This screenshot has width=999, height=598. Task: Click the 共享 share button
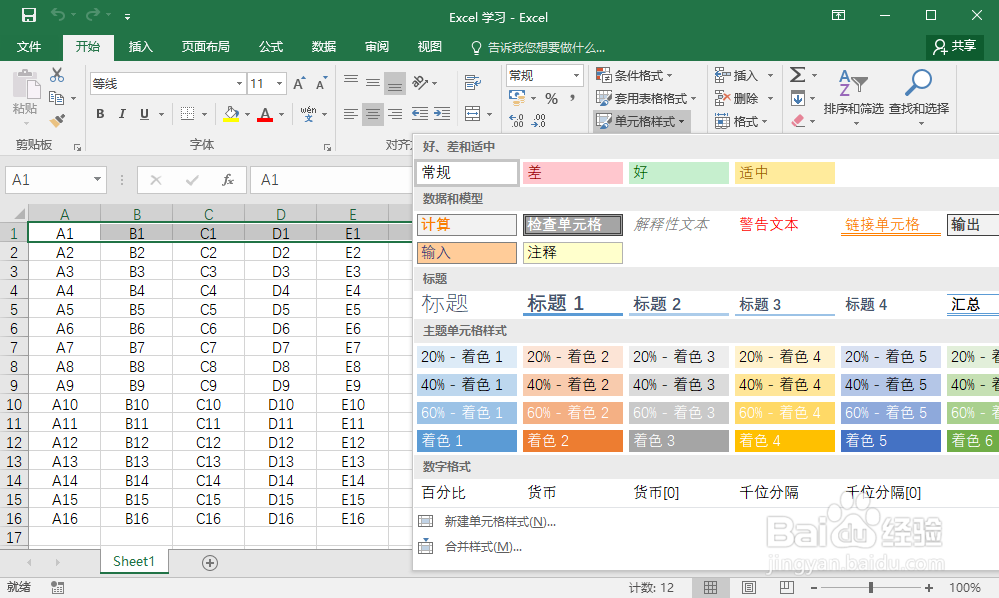point(954,46)
